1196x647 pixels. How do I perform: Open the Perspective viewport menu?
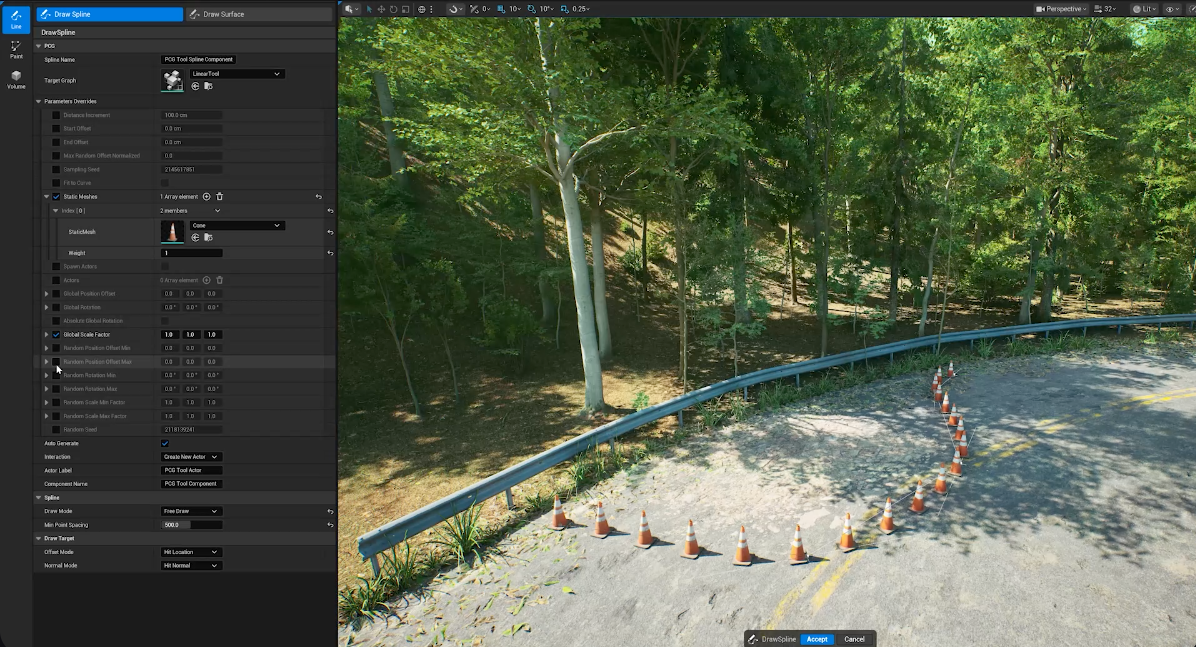click(x=1064, y=9)
